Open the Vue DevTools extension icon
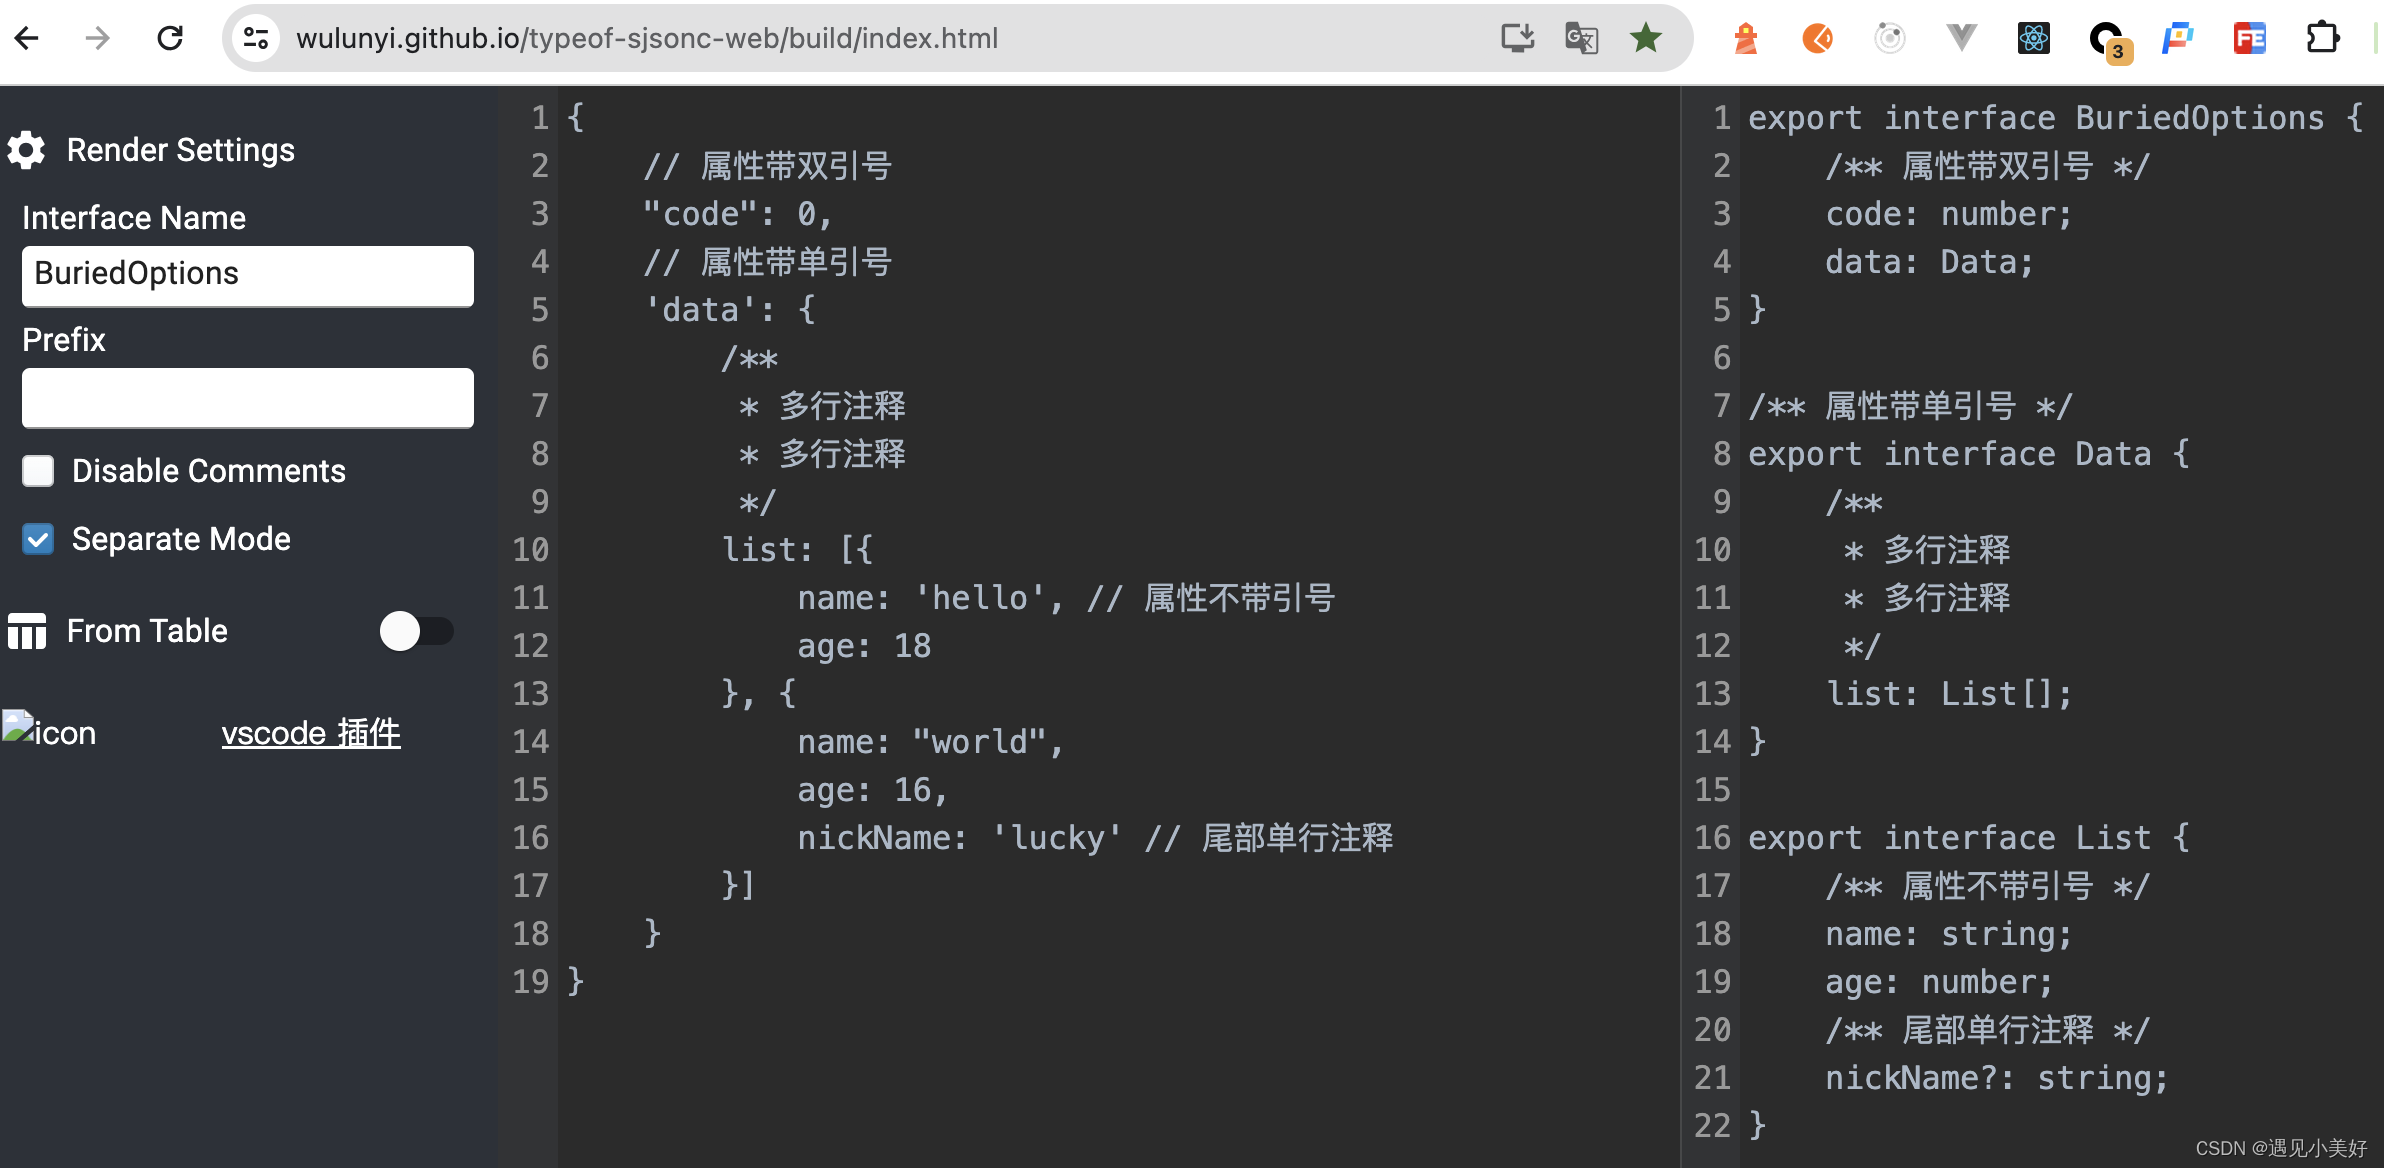 coord(1961,38)
